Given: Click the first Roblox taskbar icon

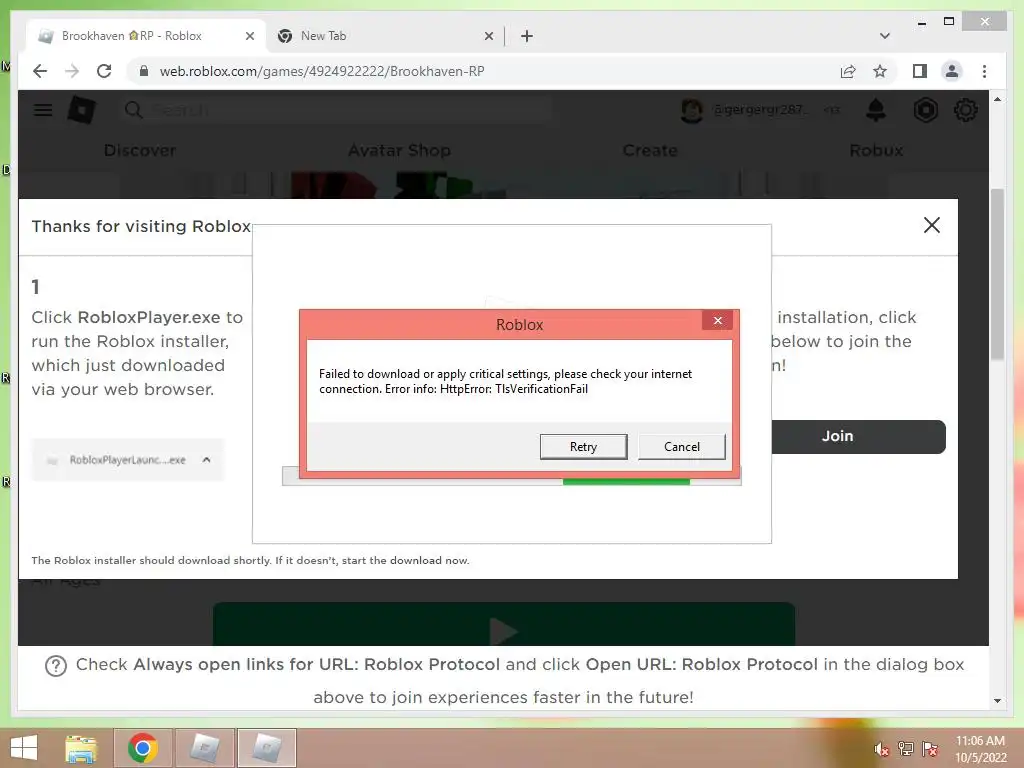Looking at the screenshot, I should [x=204, y=748].
